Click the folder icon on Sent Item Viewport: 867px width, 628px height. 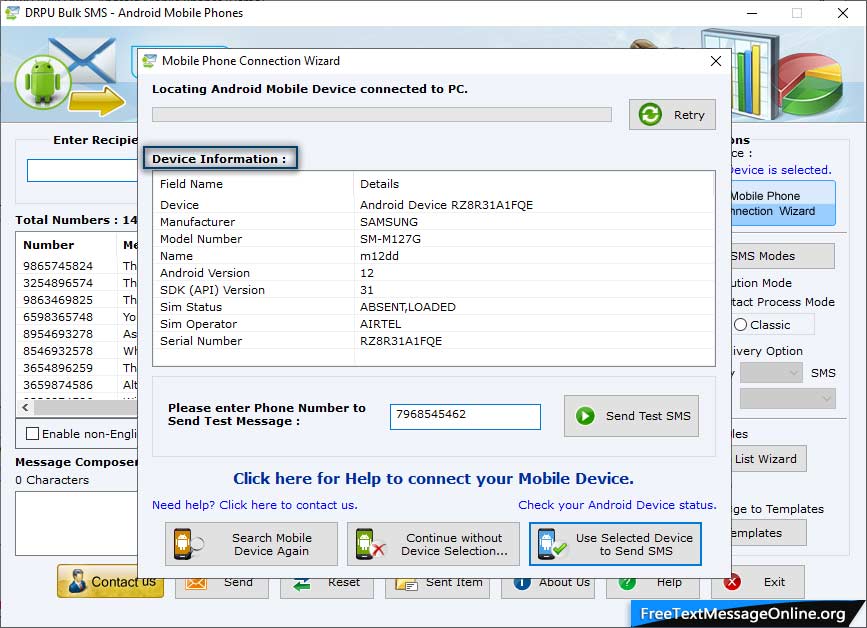(406, 585)
